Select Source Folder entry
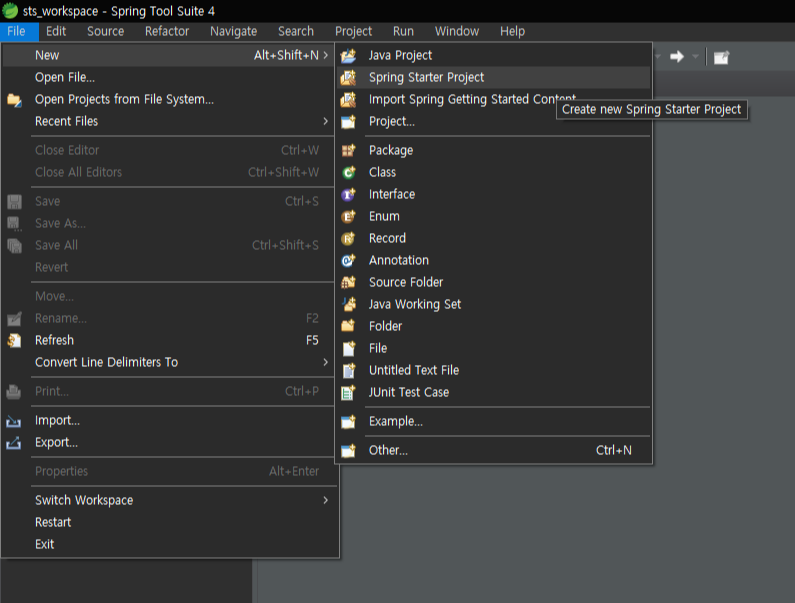795x603 pixels. point(493,282)
